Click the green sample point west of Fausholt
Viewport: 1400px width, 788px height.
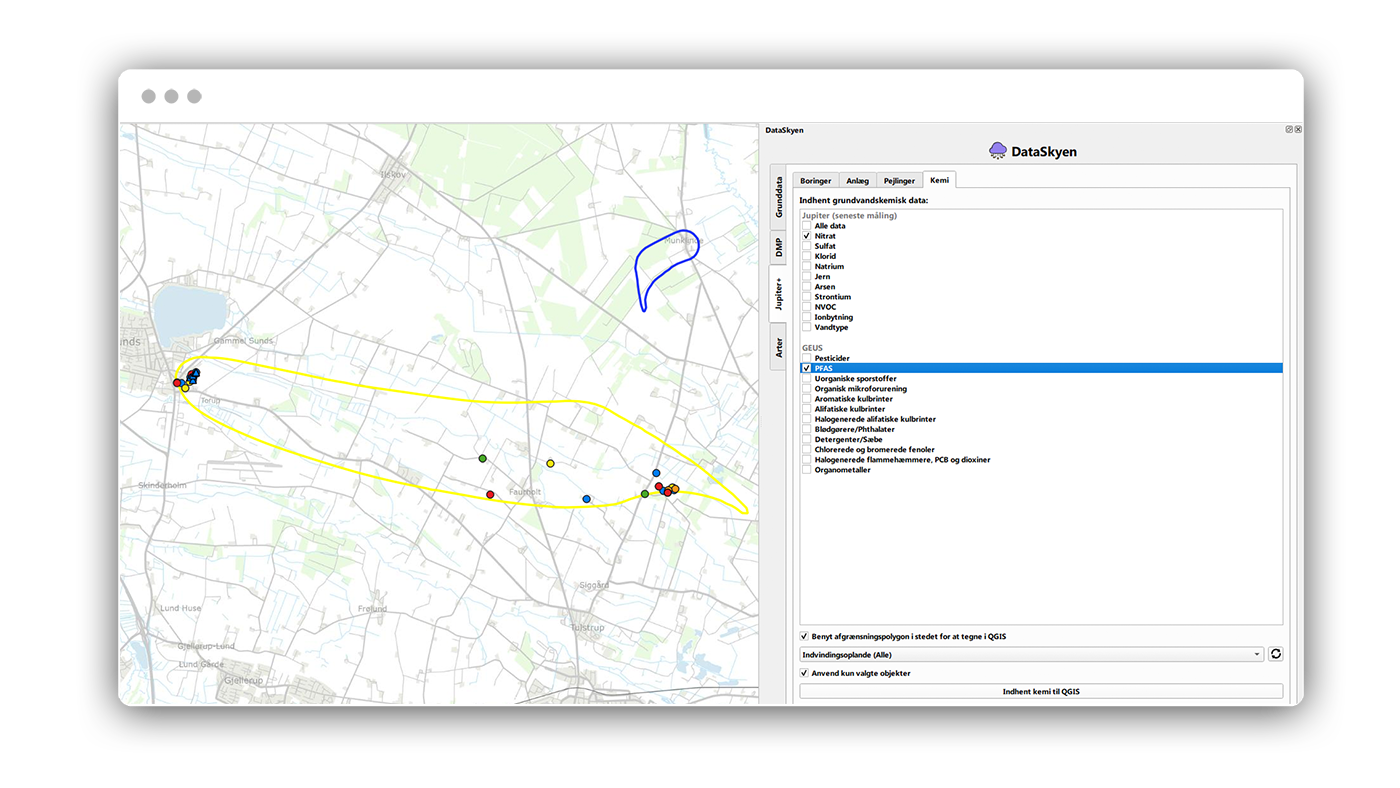482,458
